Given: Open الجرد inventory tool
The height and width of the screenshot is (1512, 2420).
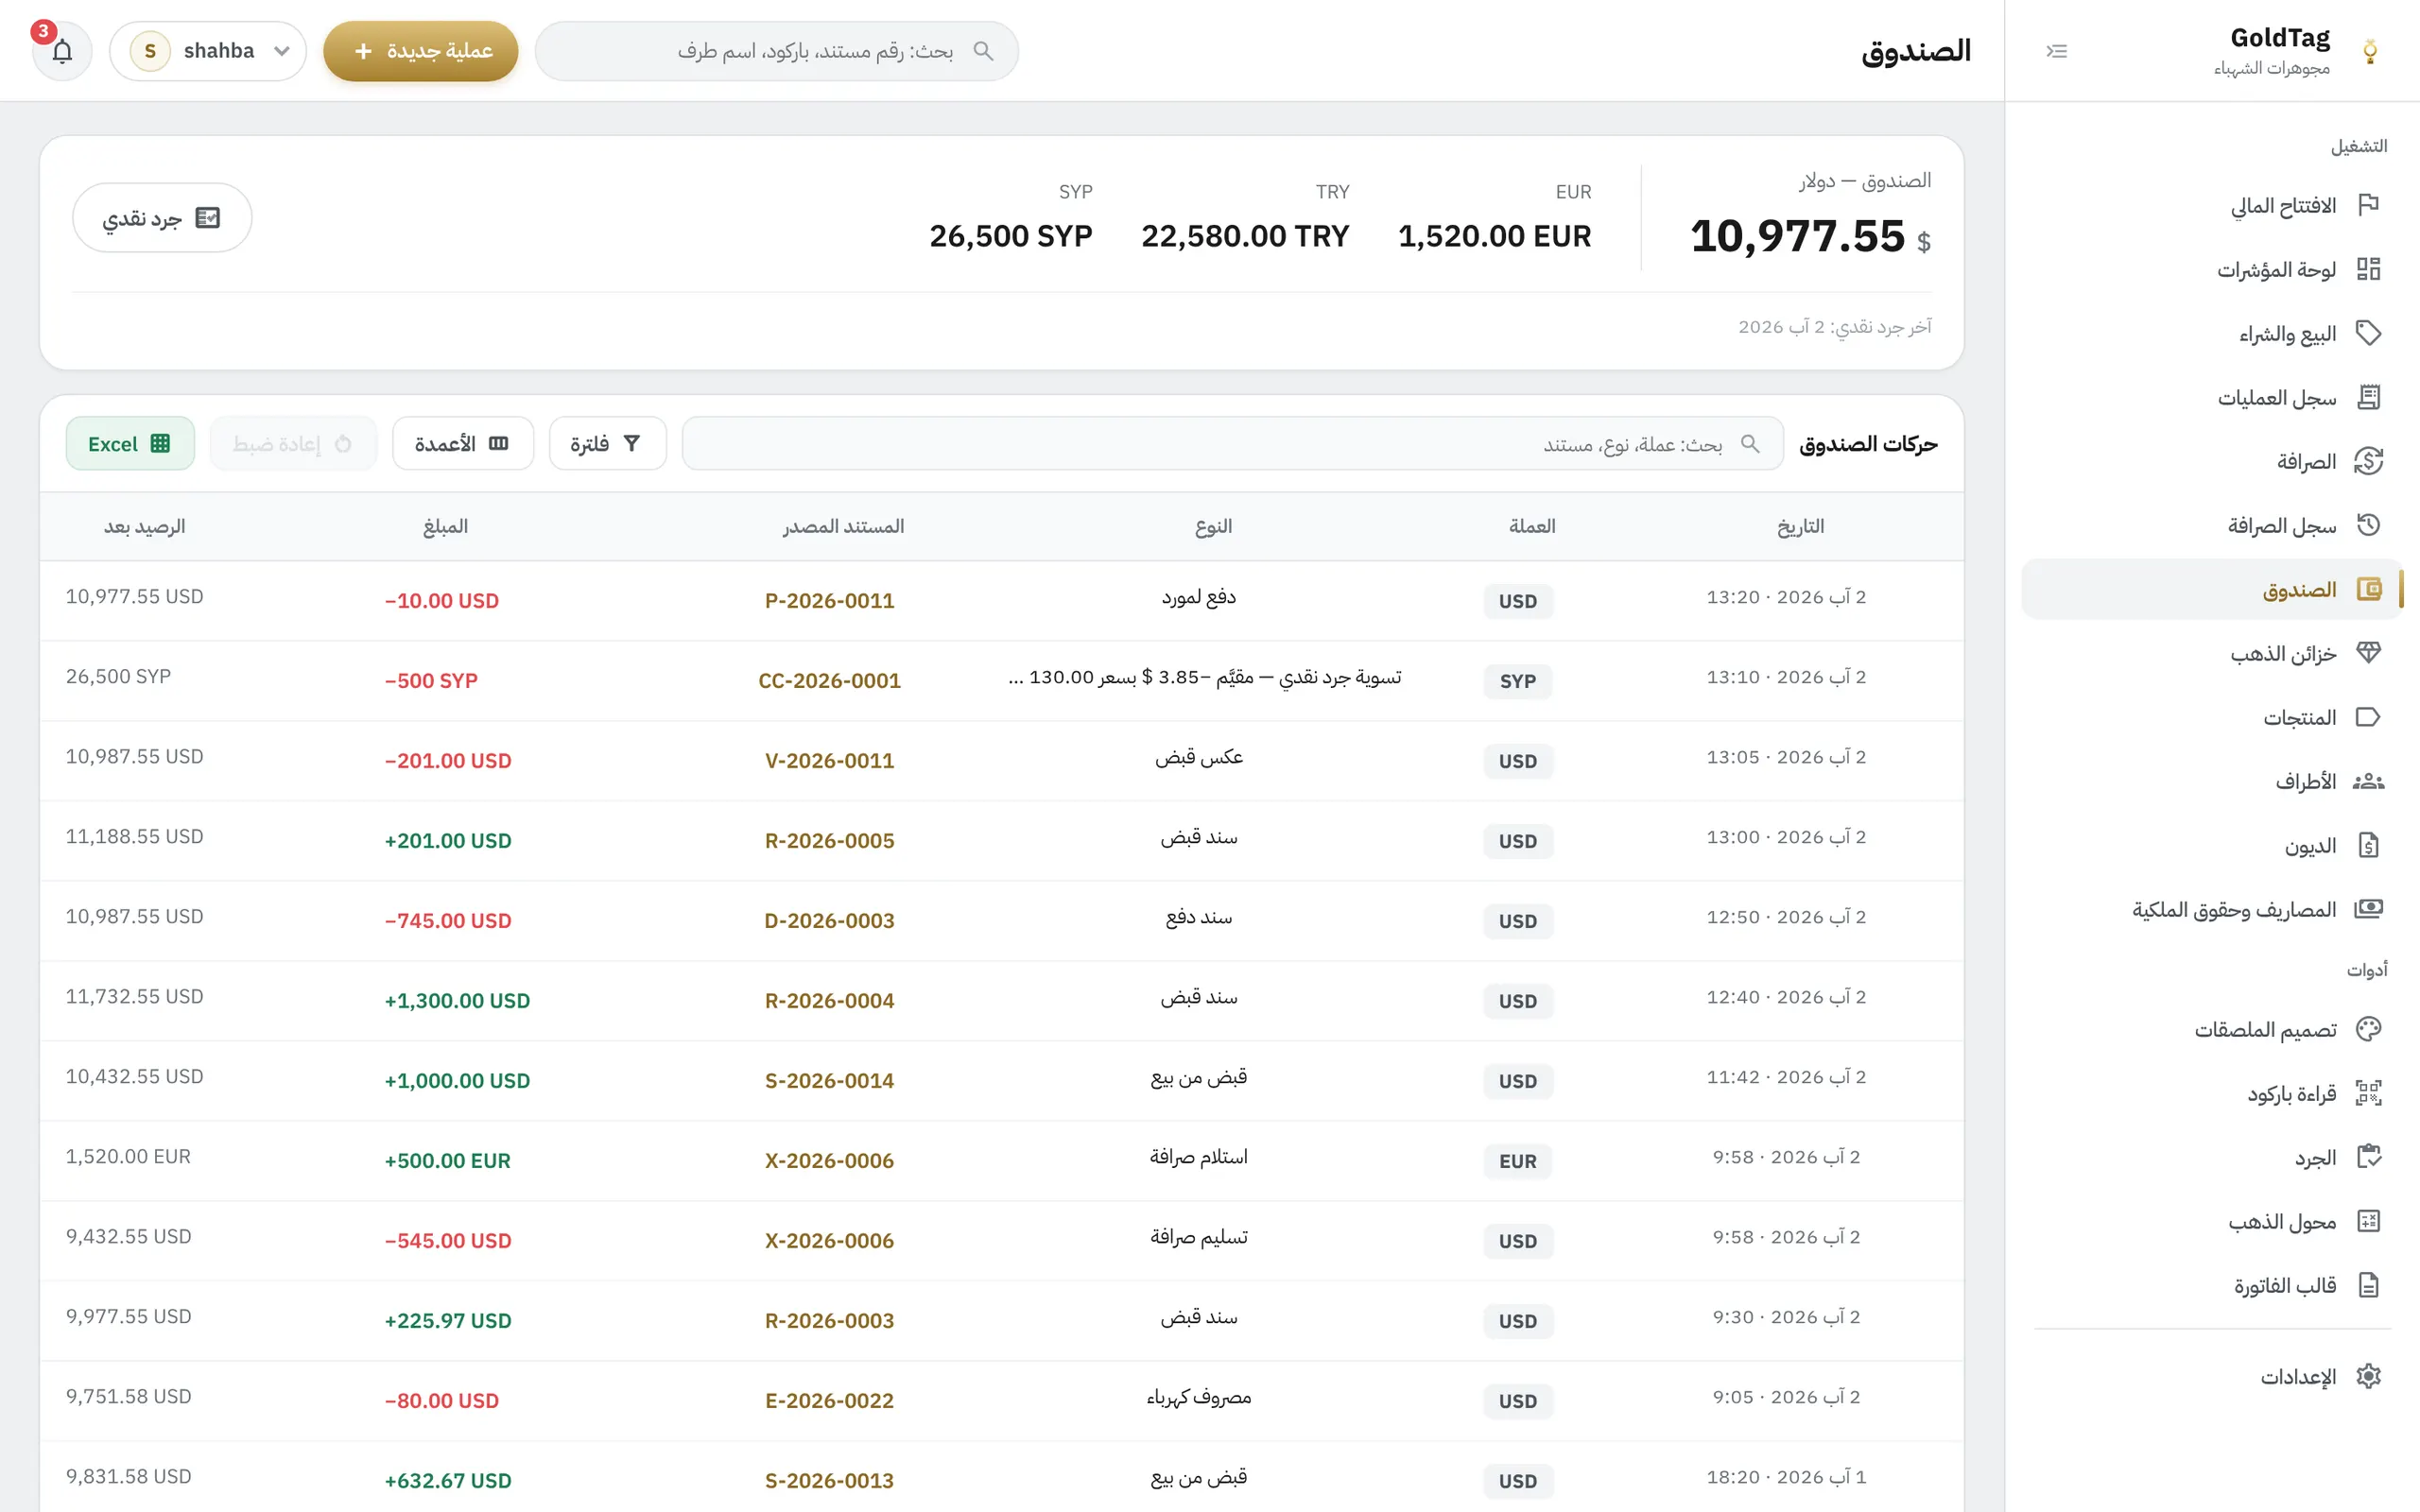Looking at the screenshot, I should coord(2212,1157).
